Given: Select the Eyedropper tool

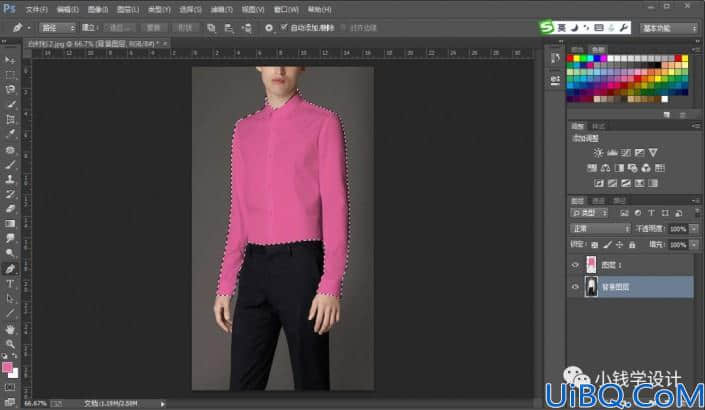Looking at the screenshot, I should point(10,134).
